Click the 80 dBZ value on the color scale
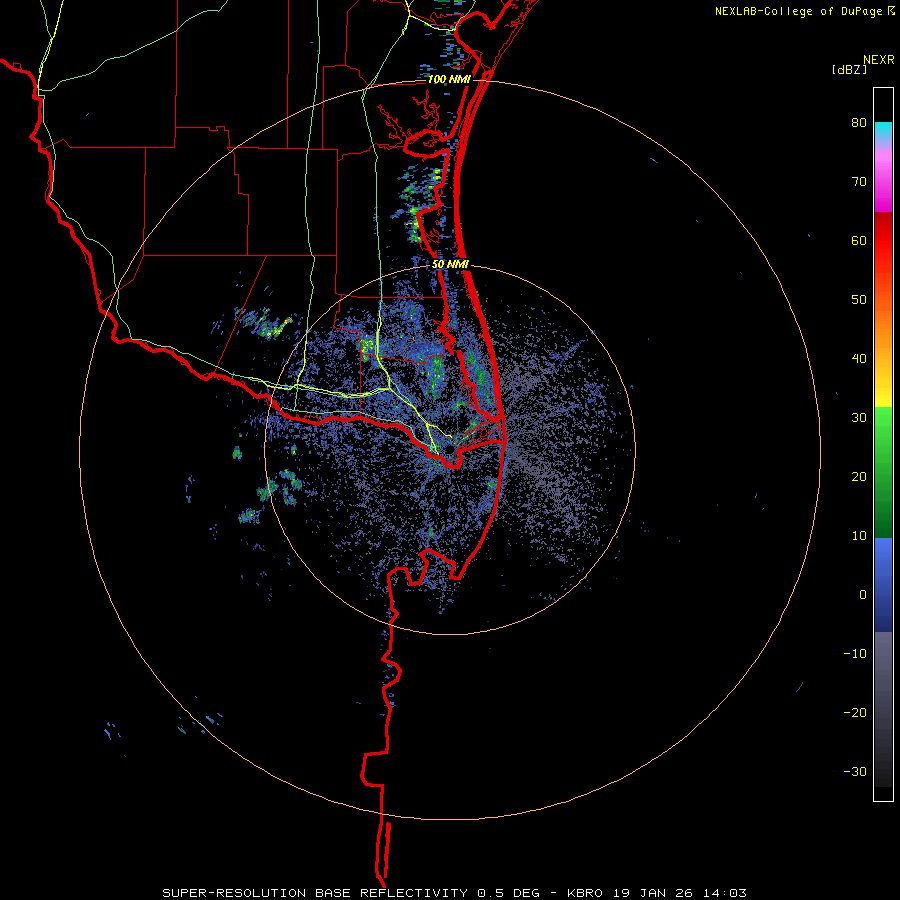Viewport: 900px width, 900px height. tap(859, 123)
